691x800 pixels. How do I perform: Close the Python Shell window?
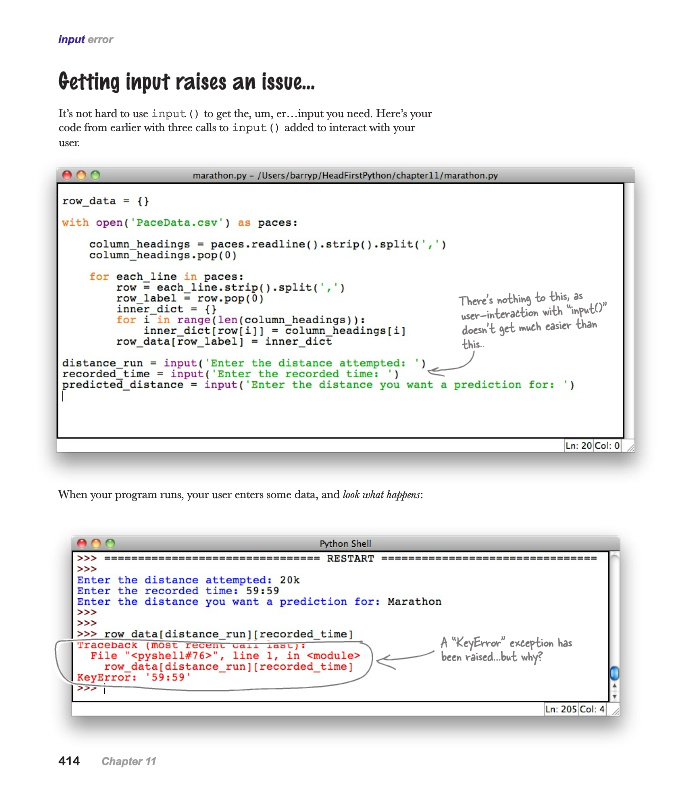pyautogui.click(x=82, y=543)
